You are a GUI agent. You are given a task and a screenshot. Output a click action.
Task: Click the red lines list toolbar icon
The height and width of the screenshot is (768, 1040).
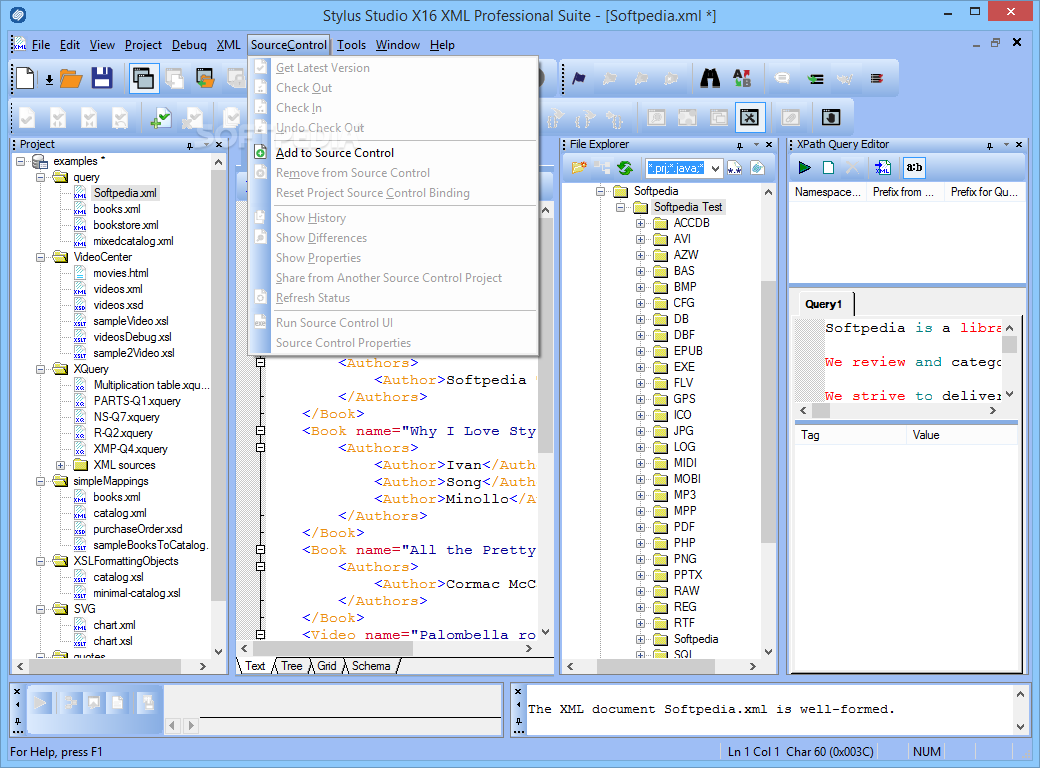[x=877, y=78]
